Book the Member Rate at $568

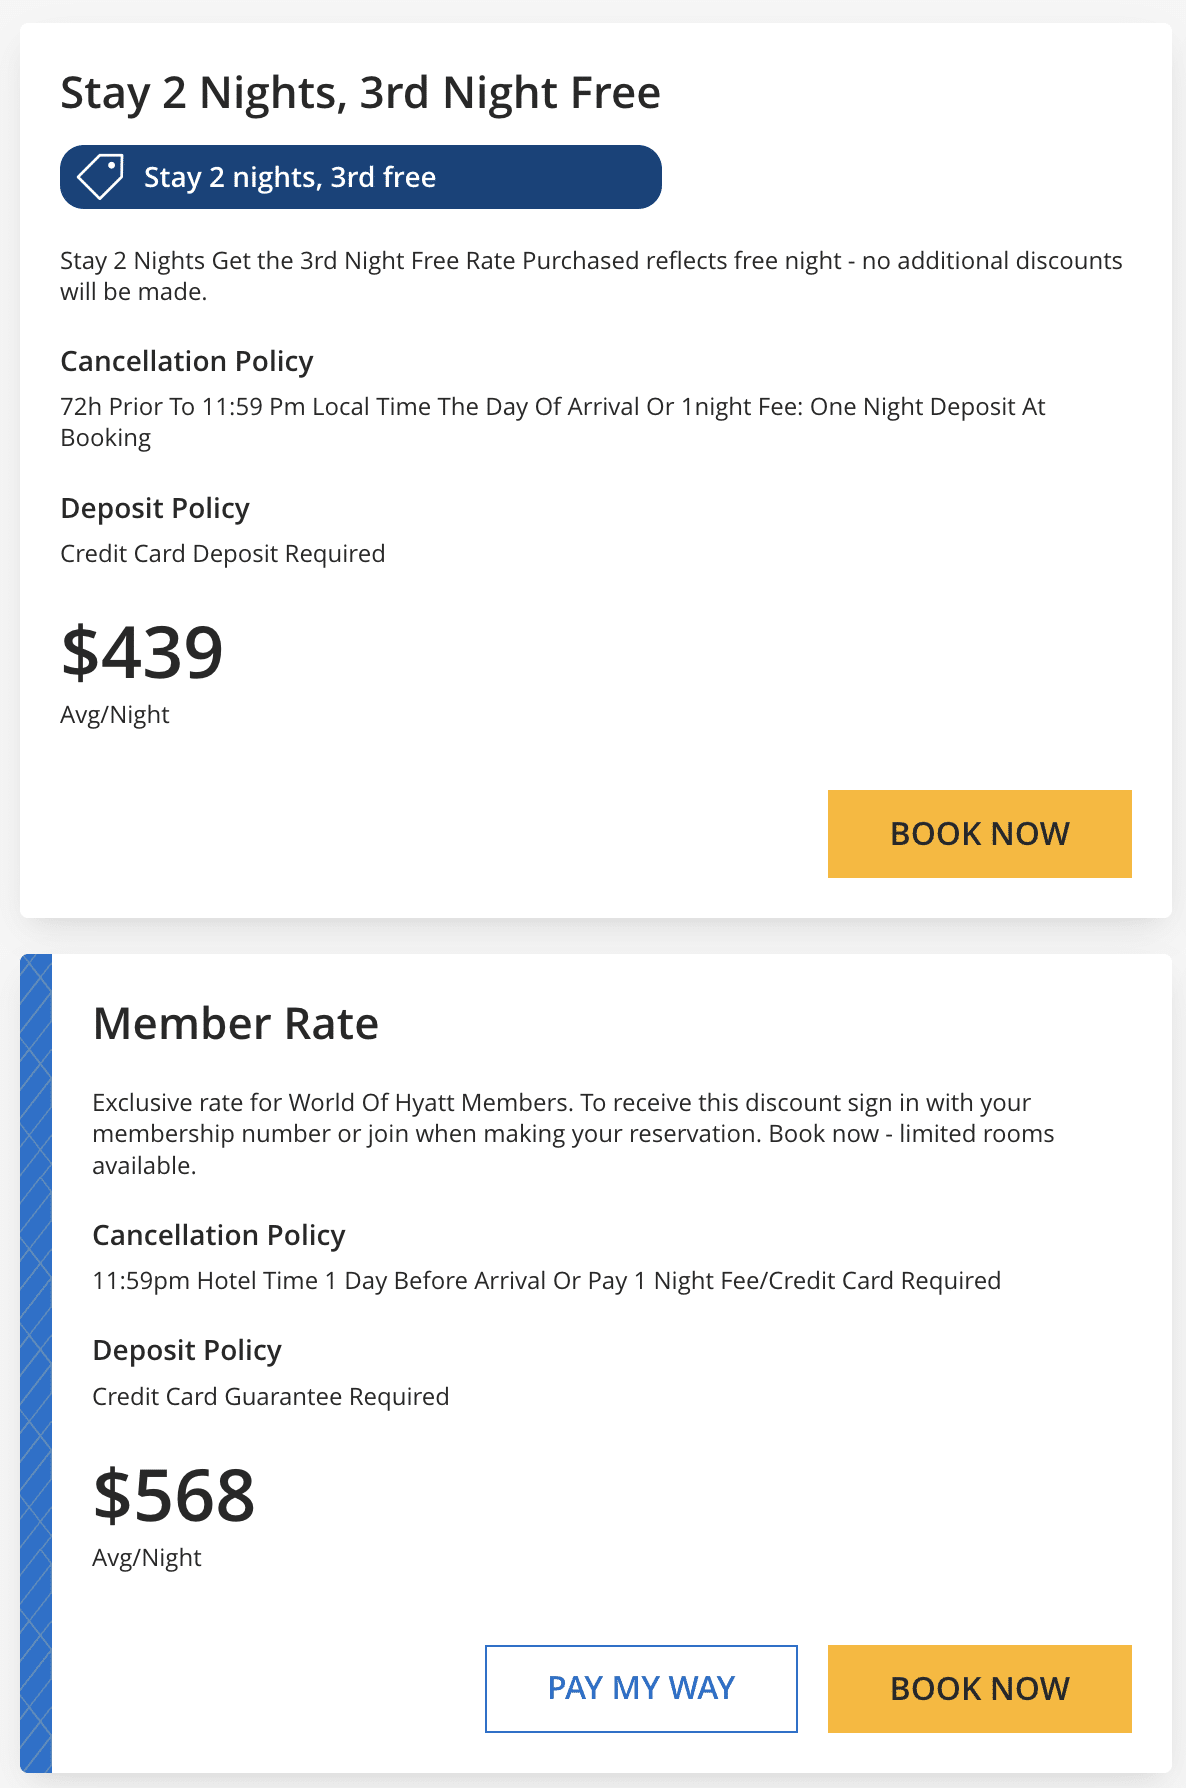click(979, 1688)
